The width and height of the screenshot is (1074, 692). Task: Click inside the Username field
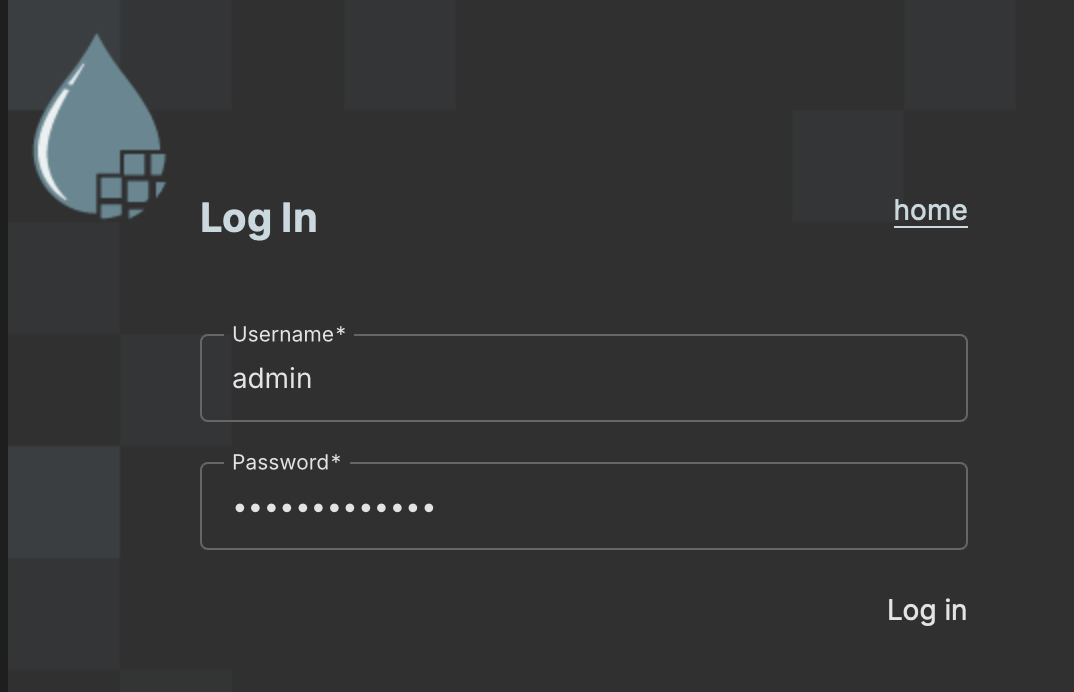tap(584, 378)
